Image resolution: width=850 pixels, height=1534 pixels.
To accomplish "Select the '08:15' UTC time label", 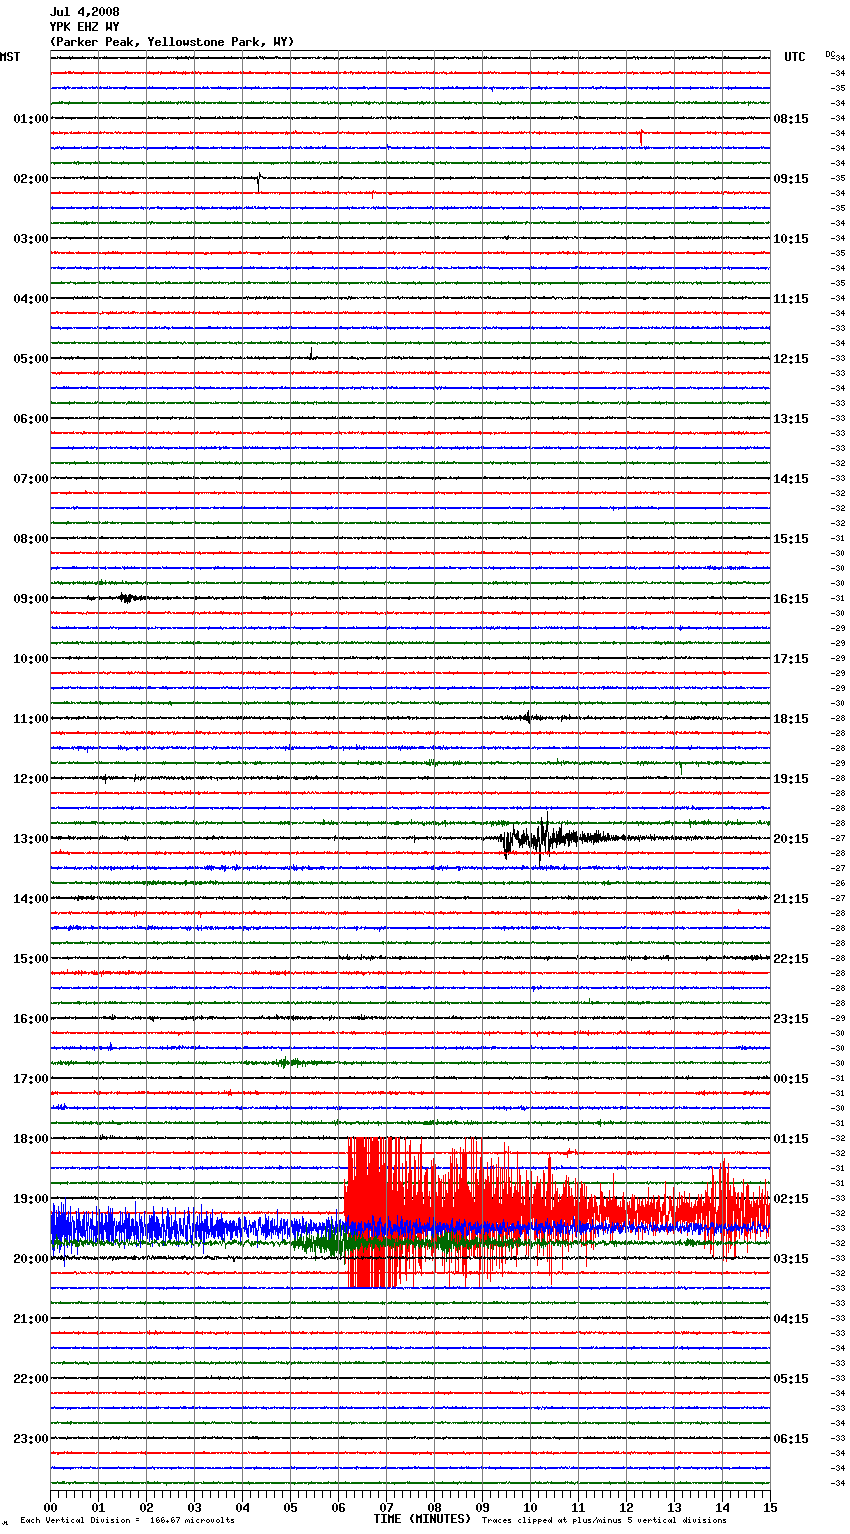I will (791, 119).
